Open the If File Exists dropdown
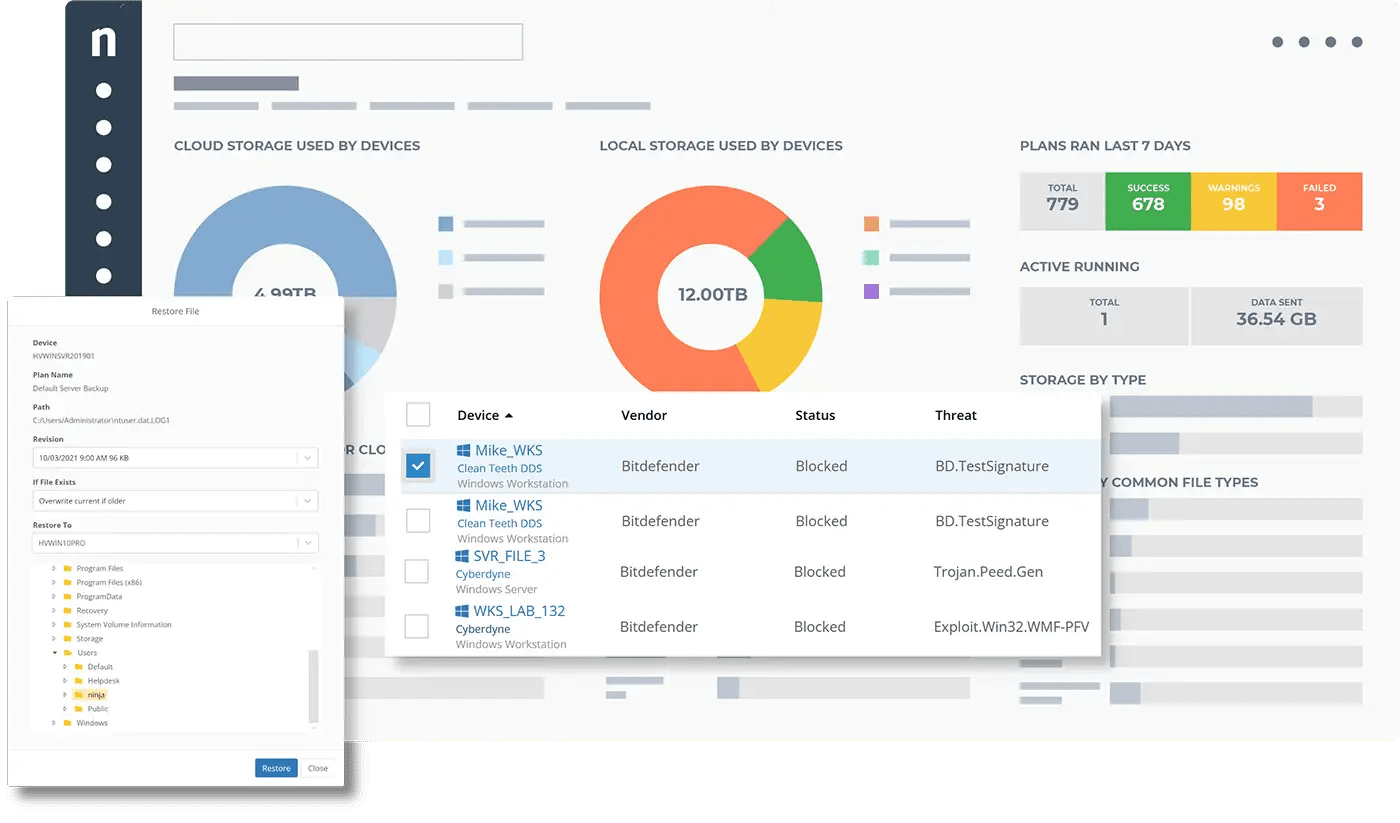1400x823 pixels. click(x=308, y=500)
